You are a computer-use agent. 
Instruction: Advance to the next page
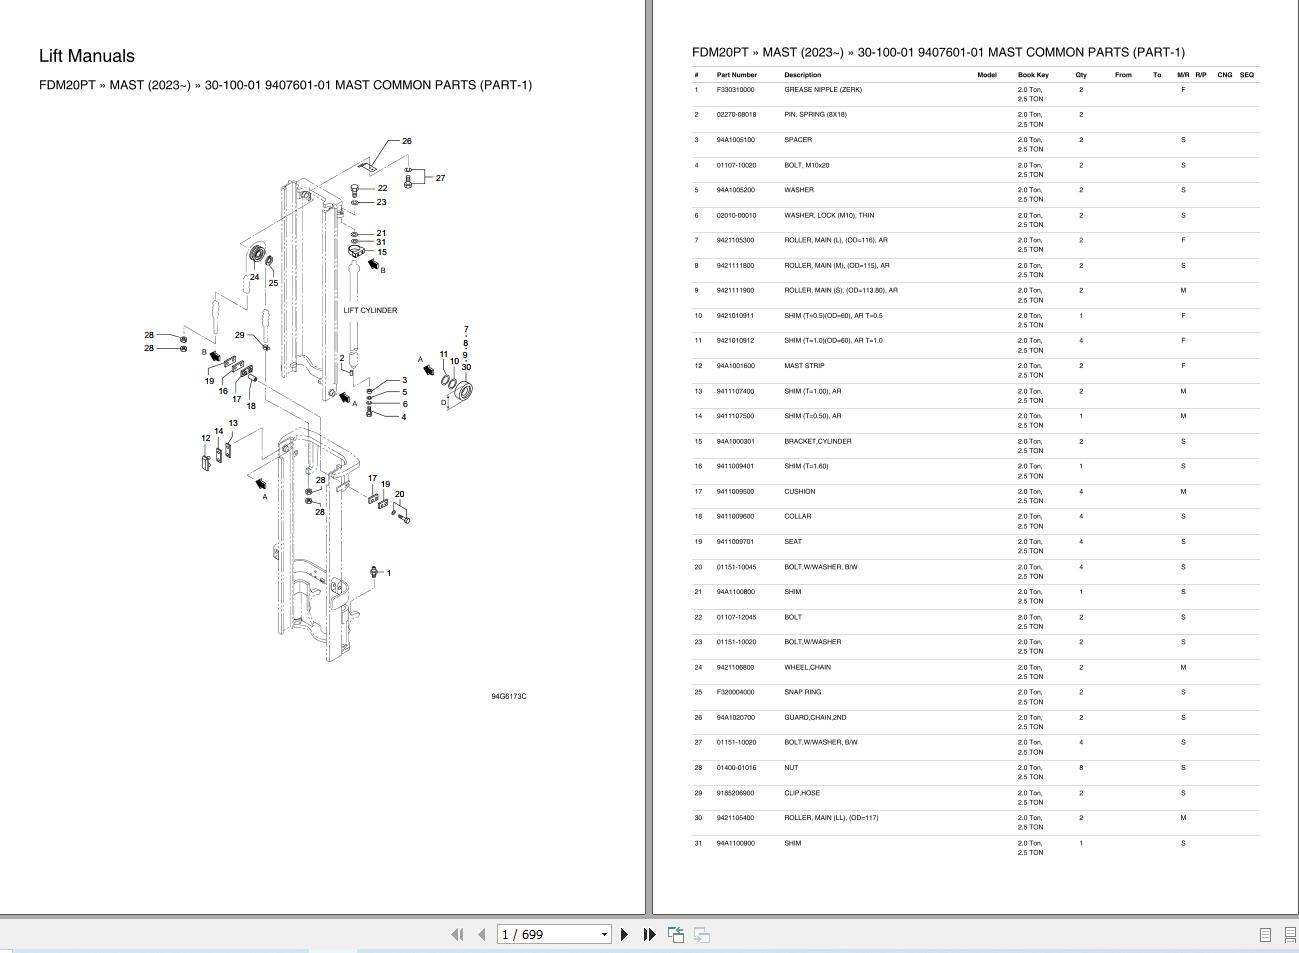(624, 934)
